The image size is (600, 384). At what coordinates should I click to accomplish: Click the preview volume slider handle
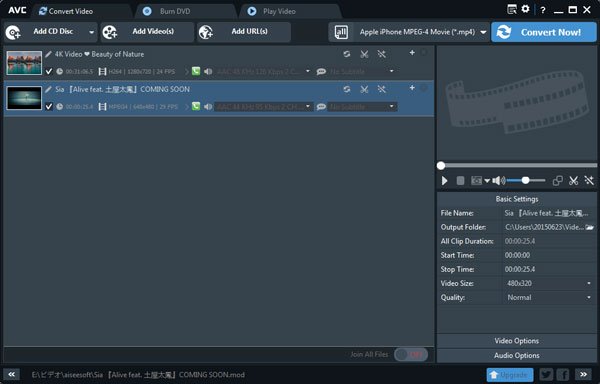pyautogui.click(x=525, y=180)
